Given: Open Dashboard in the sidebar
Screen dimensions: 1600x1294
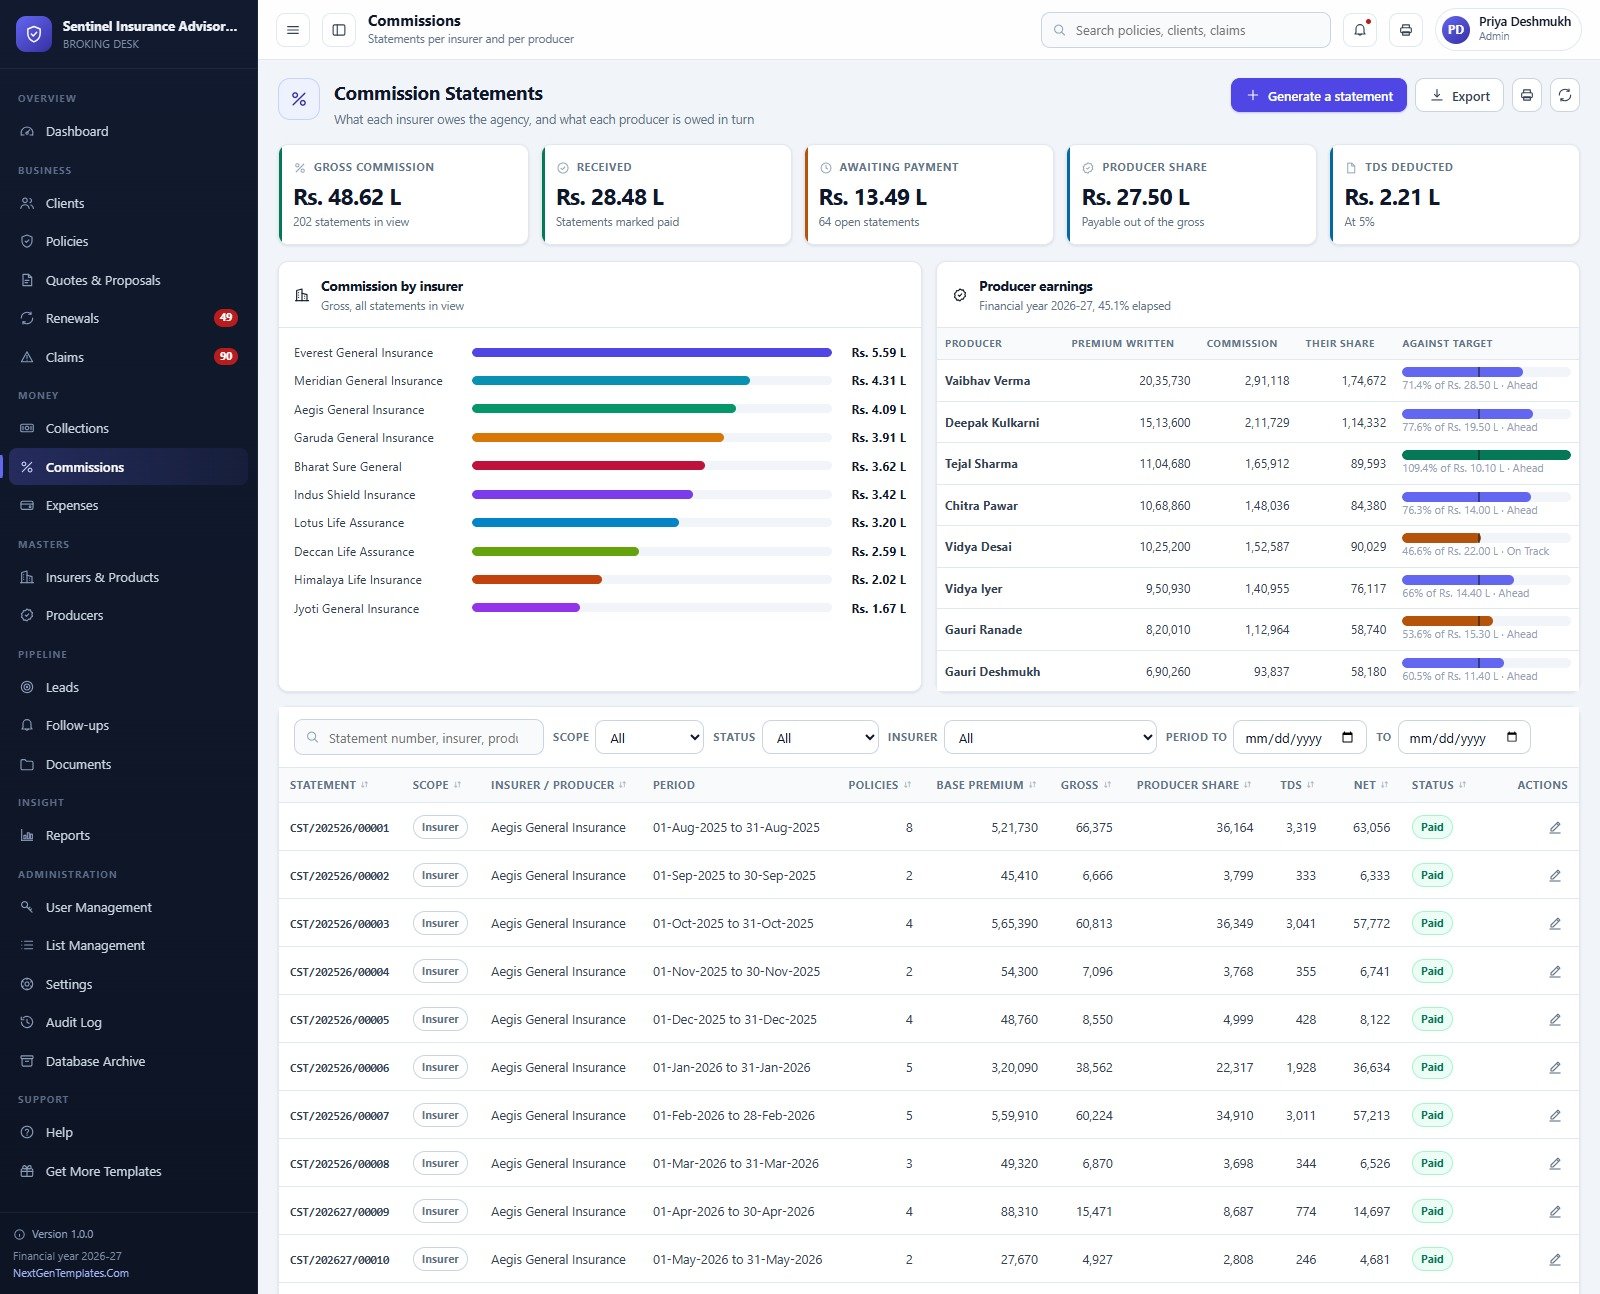Looking at the screenshot, I should pyautogui.click(x=128, y=132).
